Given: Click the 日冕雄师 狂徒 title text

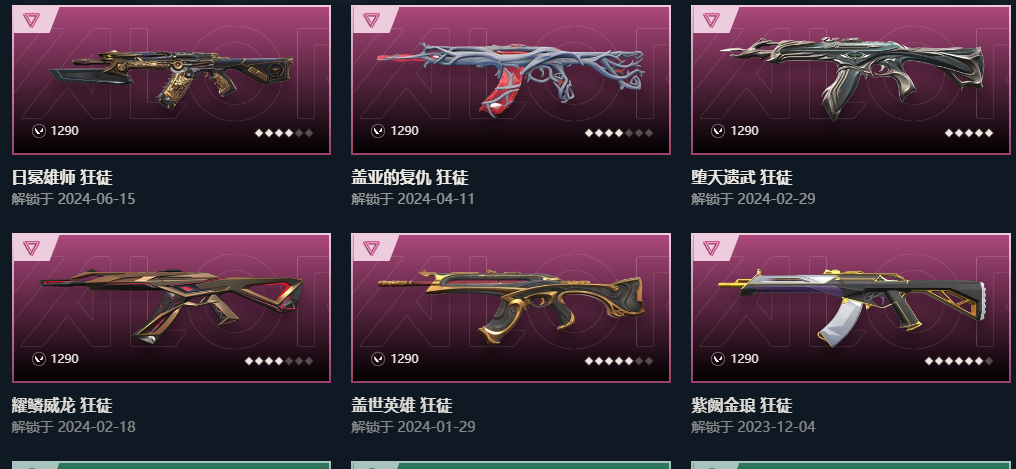Looking at the screenshot, I should pos(62,177).
